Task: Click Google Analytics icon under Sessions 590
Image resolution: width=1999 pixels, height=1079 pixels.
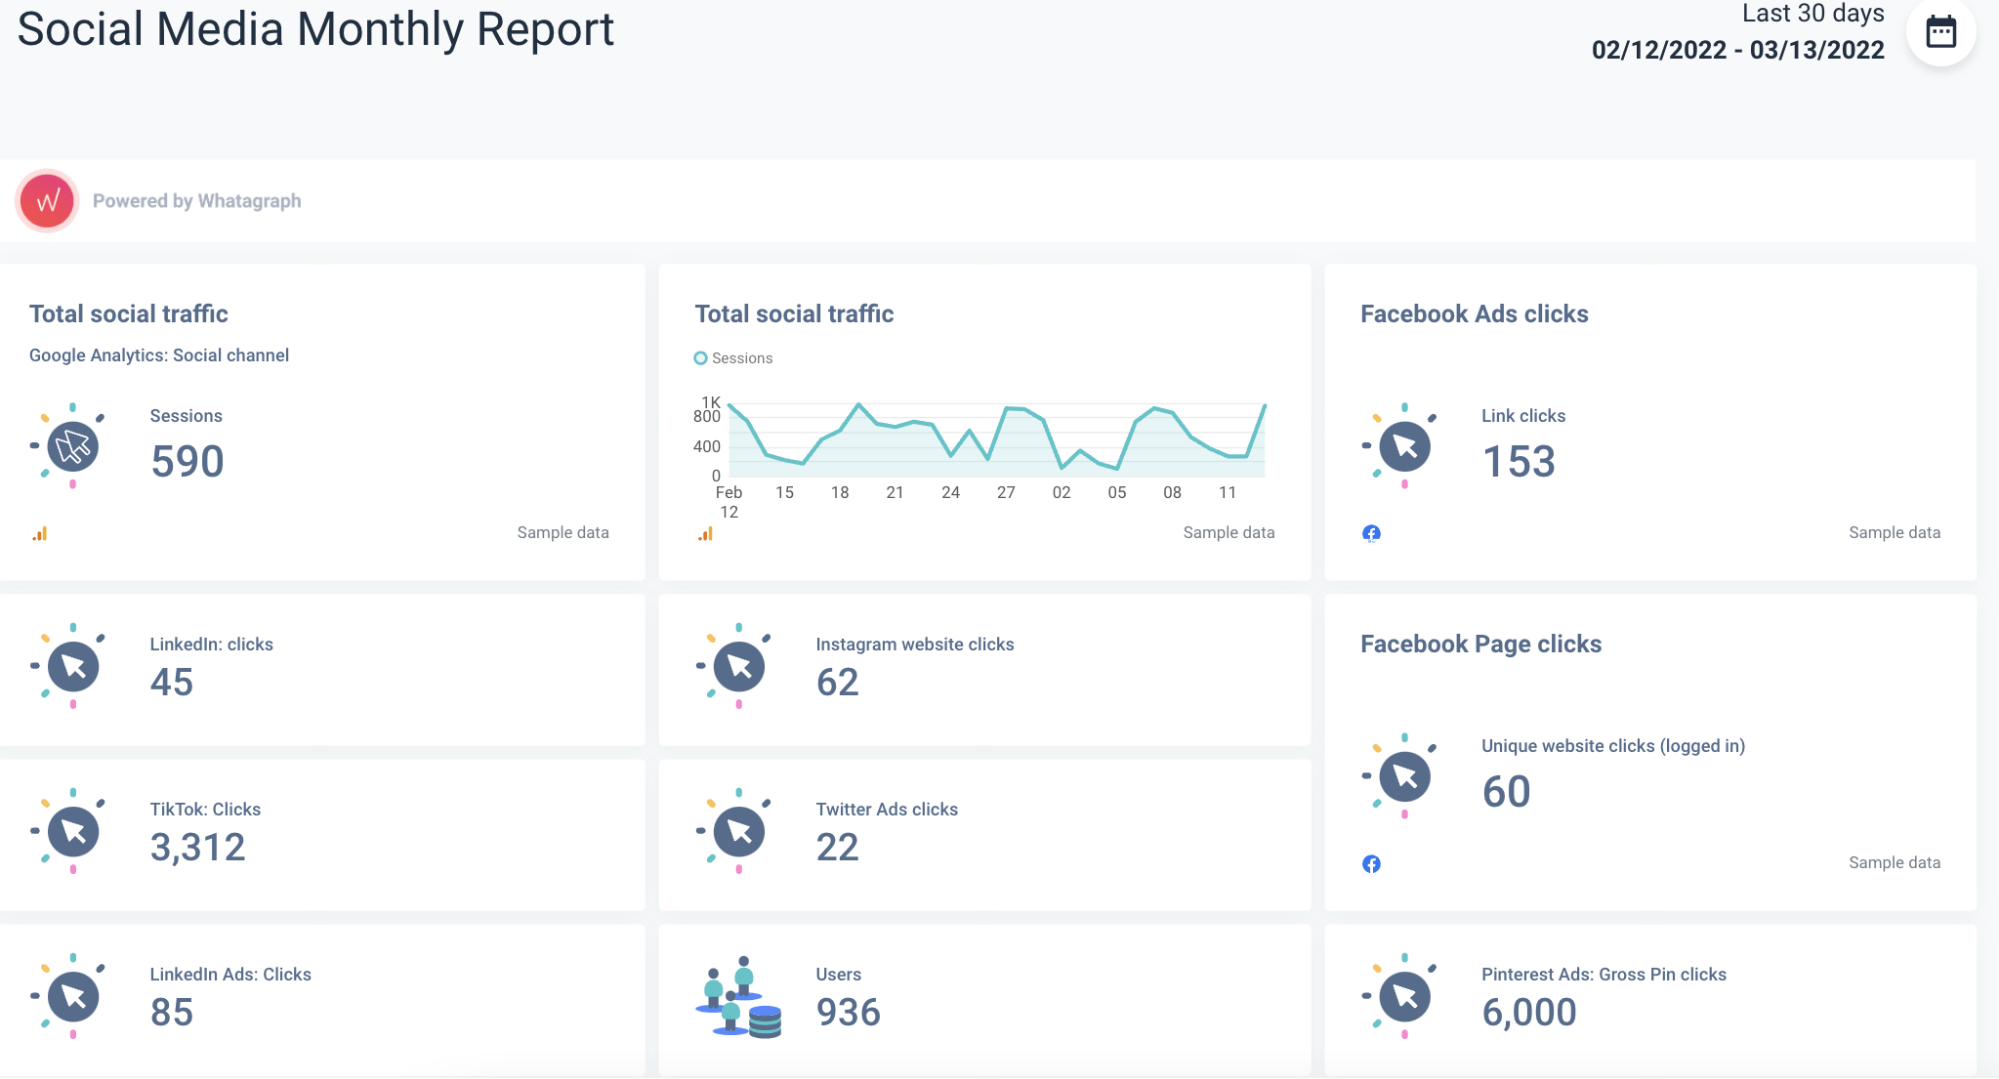Action: [x=40, y=534]
